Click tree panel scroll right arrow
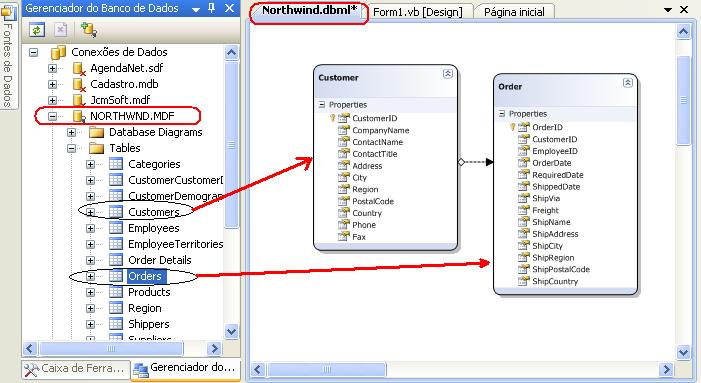The image size is (701, 383). [x=214, y=349]
